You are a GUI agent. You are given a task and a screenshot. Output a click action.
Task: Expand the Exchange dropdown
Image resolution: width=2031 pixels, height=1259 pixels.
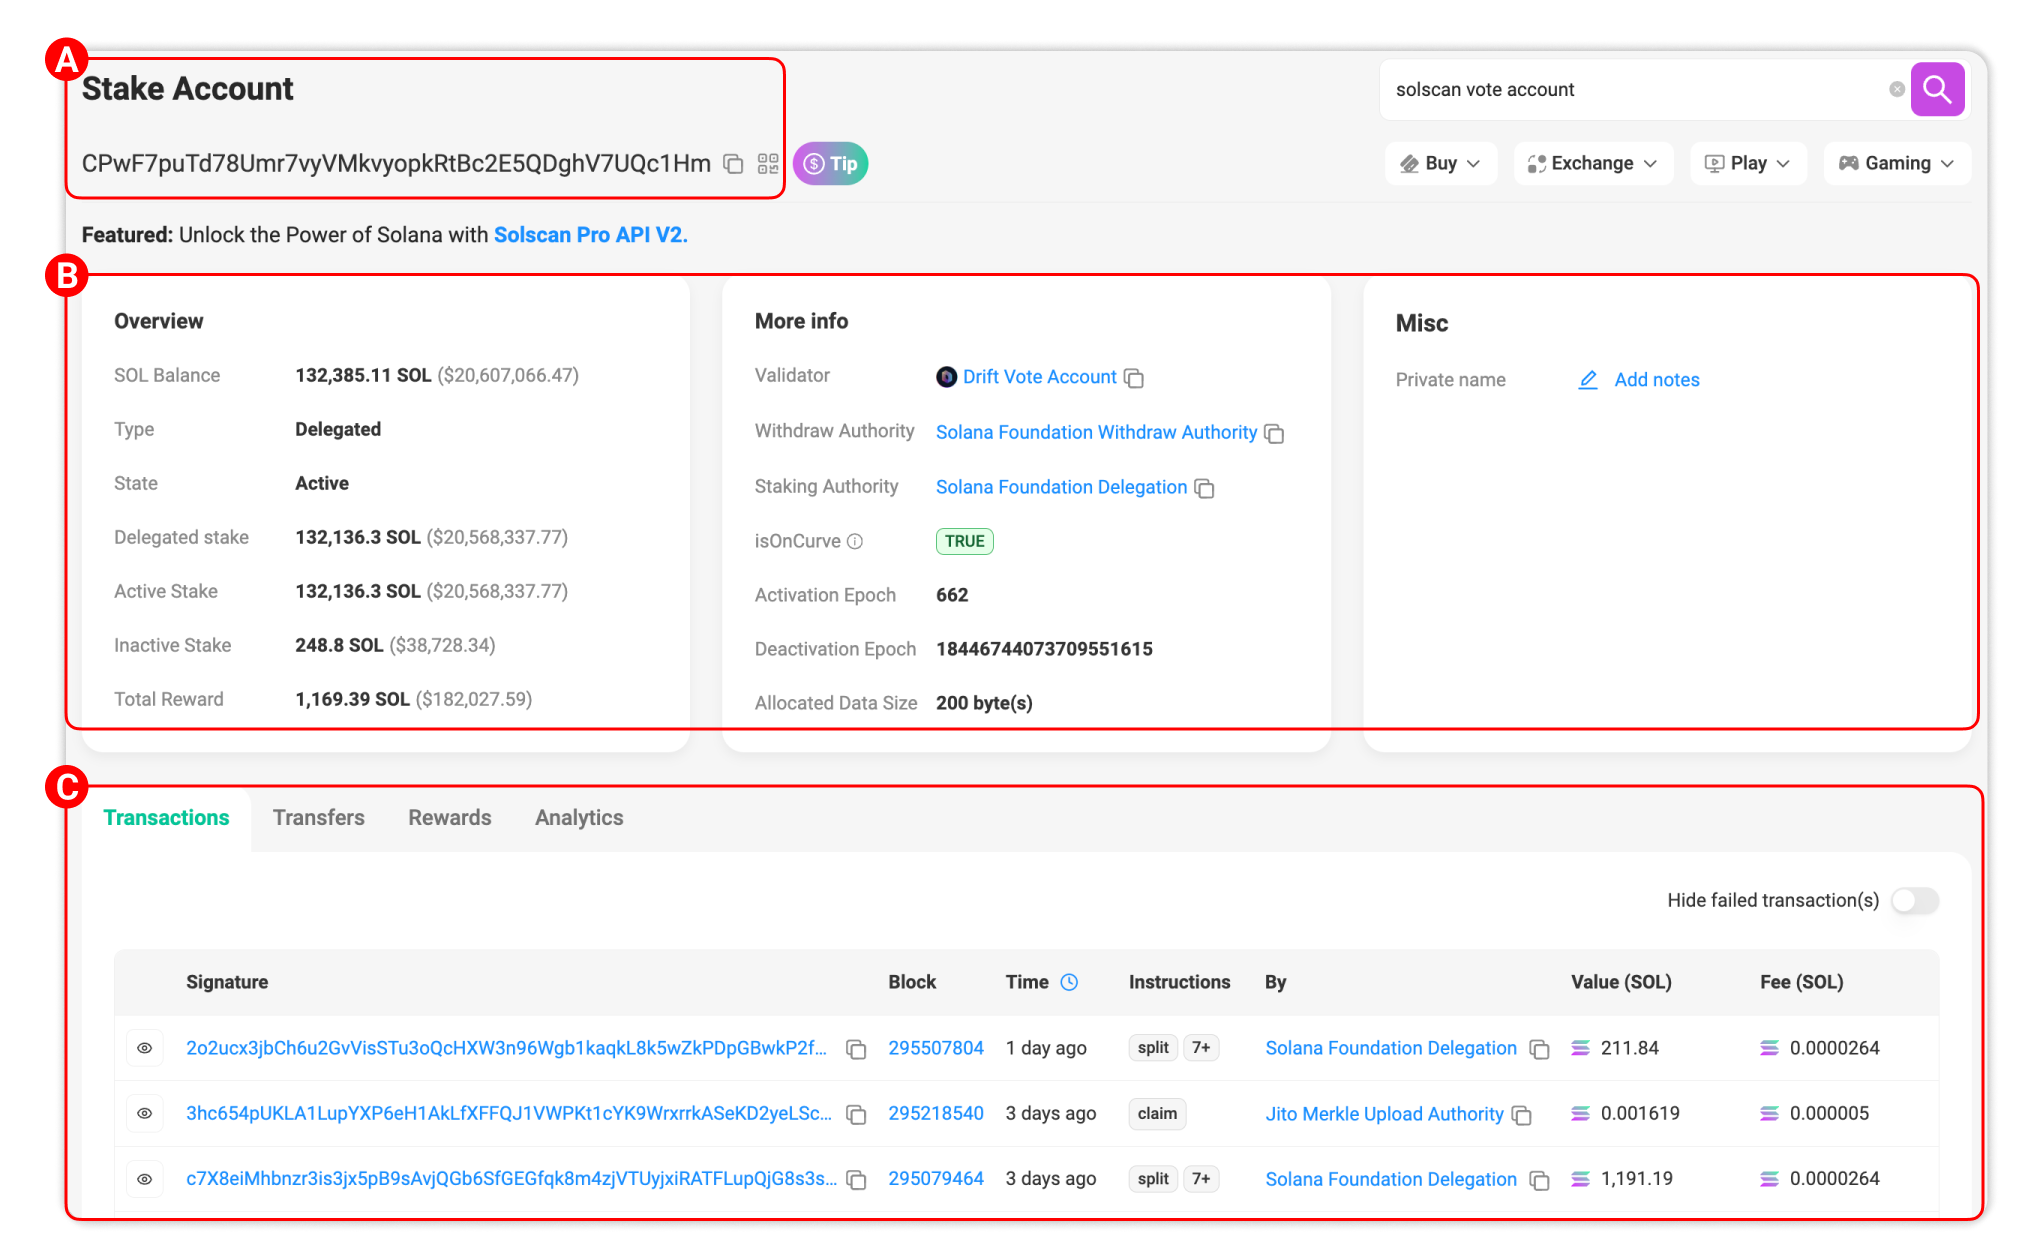point(1593,163)
